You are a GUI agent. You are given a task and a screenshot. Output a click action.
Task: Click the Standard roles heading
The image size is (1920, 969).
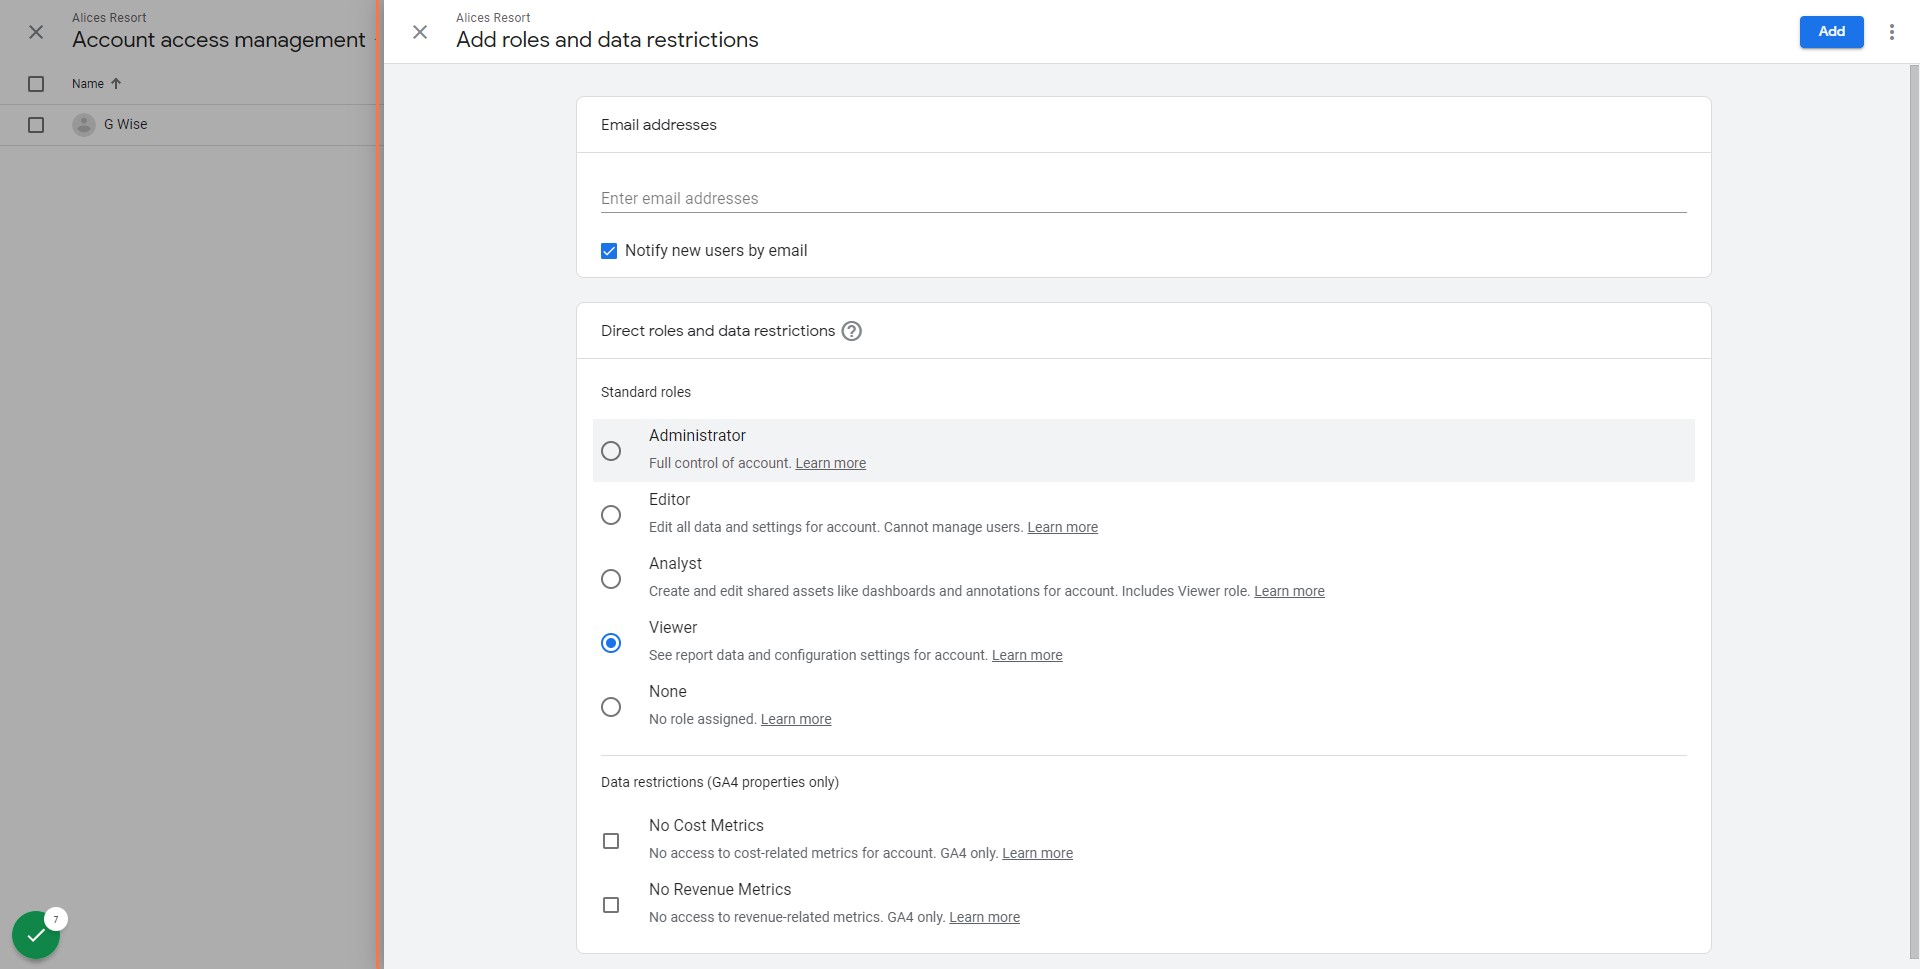click(x=646, y=392)
